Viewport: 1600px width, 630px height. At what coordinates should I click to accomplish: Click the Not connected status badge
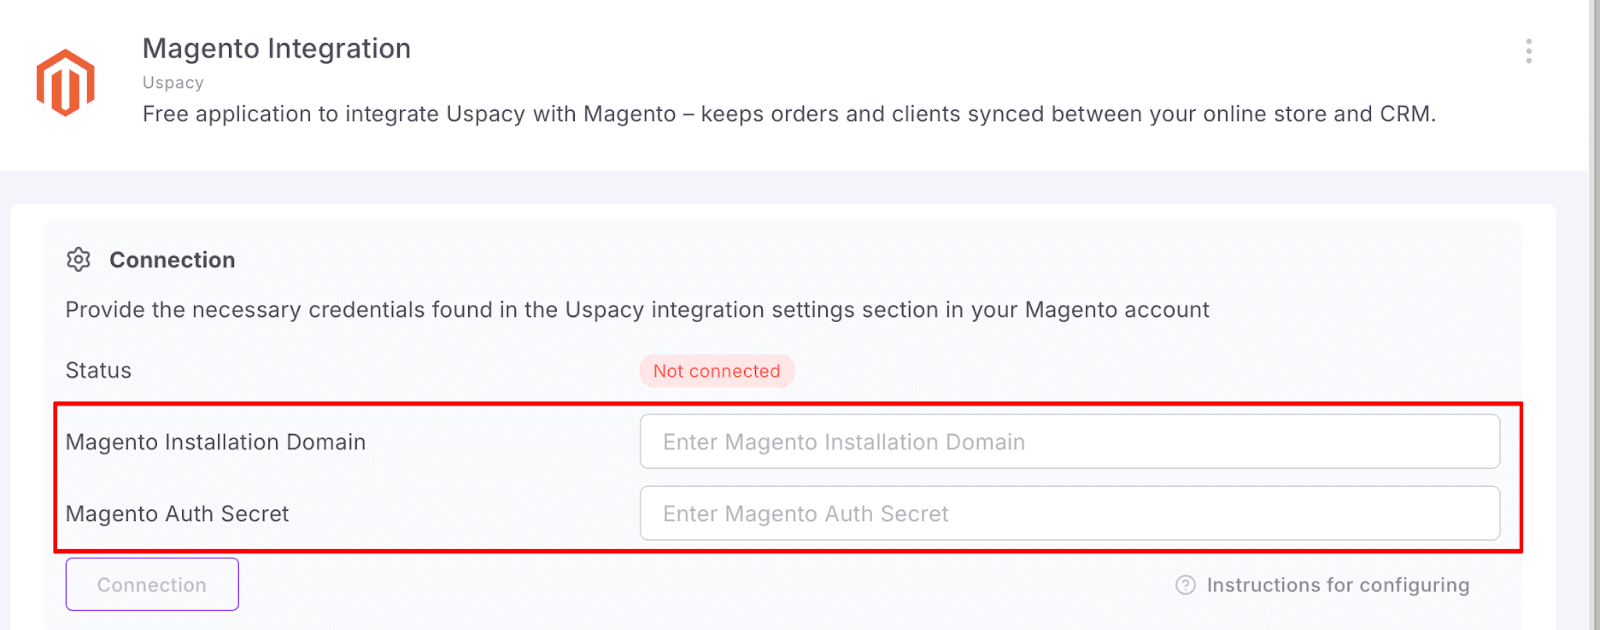tap(716, 371)
